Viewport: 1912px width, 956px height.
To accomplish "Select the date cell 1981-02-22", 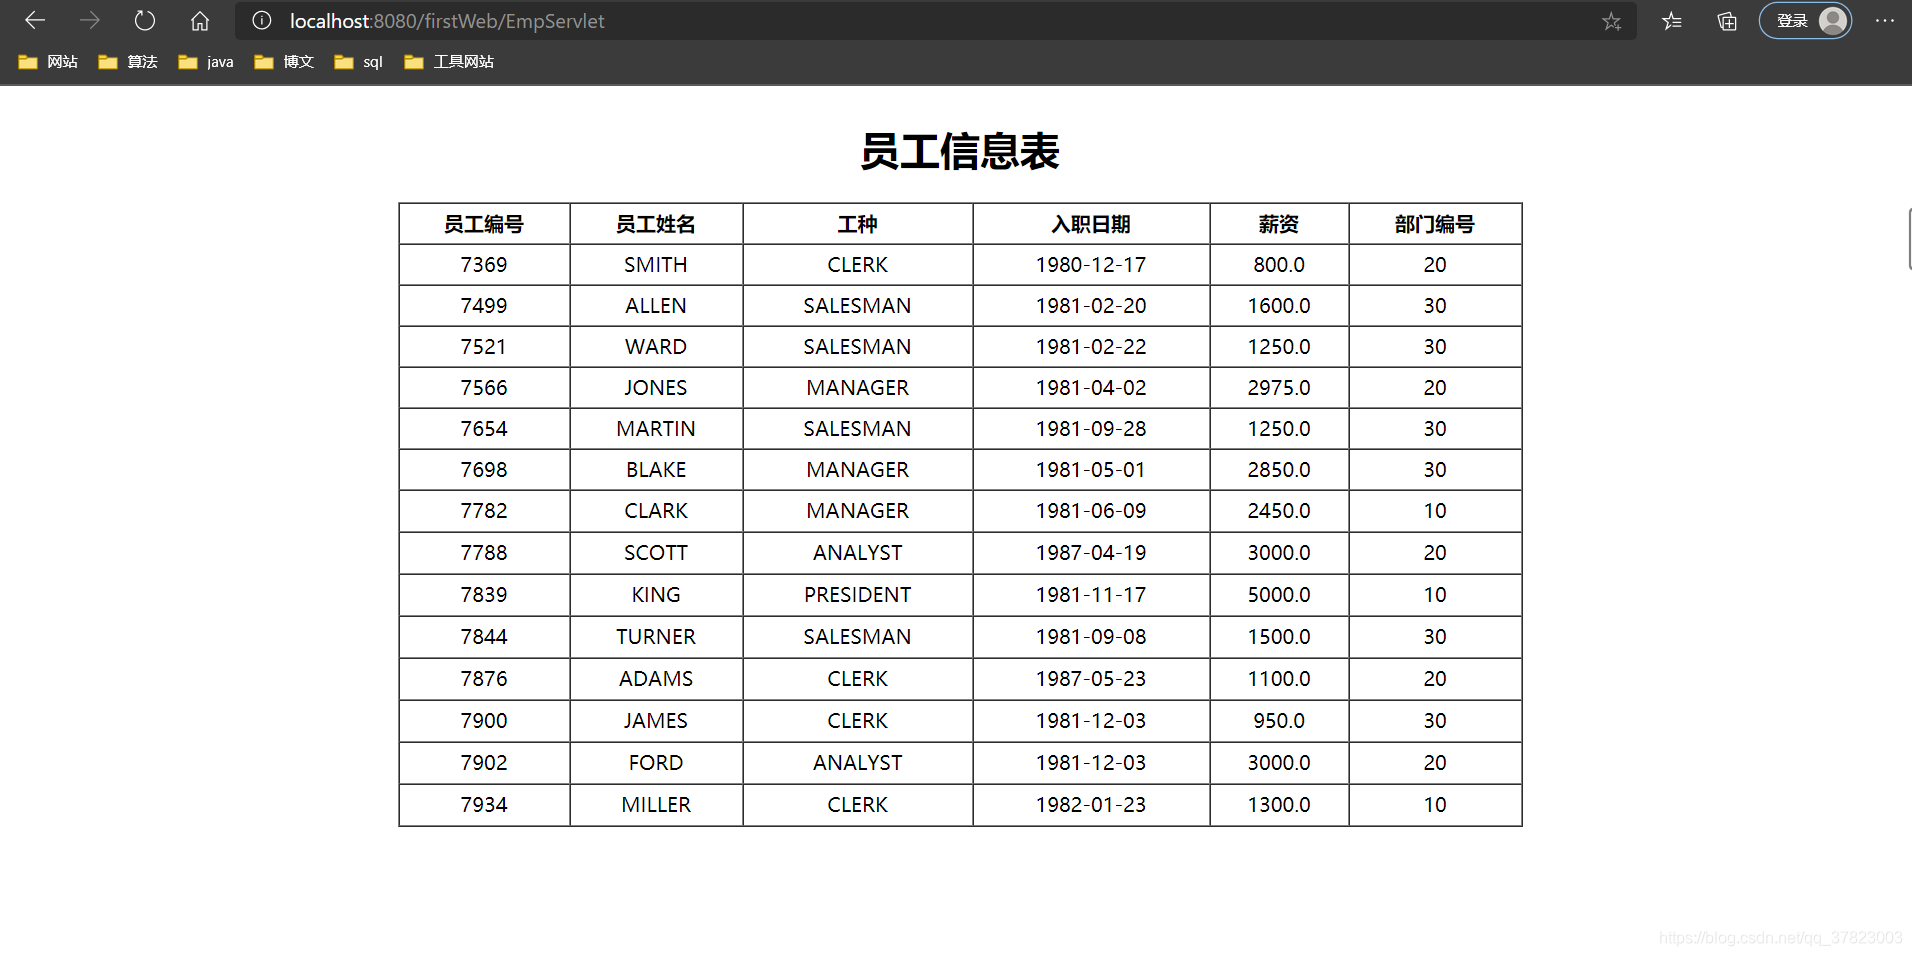I will pyautogui.click(x=1091, y=347).
